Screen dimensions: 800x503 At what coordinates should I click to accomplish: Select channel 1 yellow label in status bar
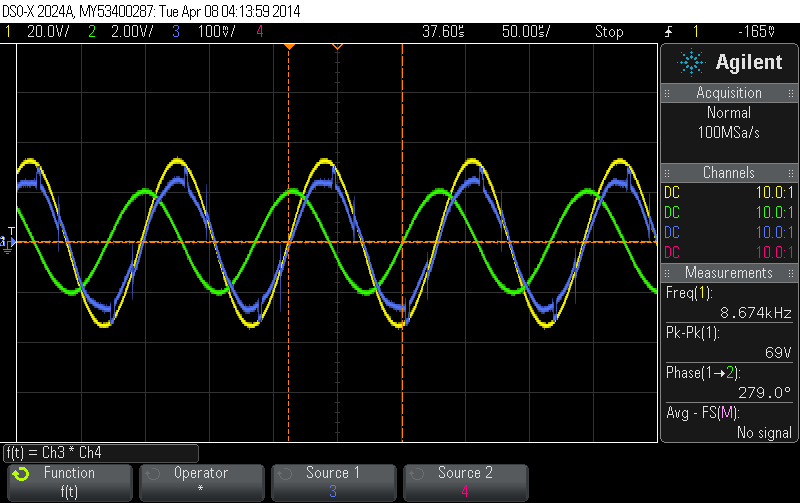pos(8,32)
